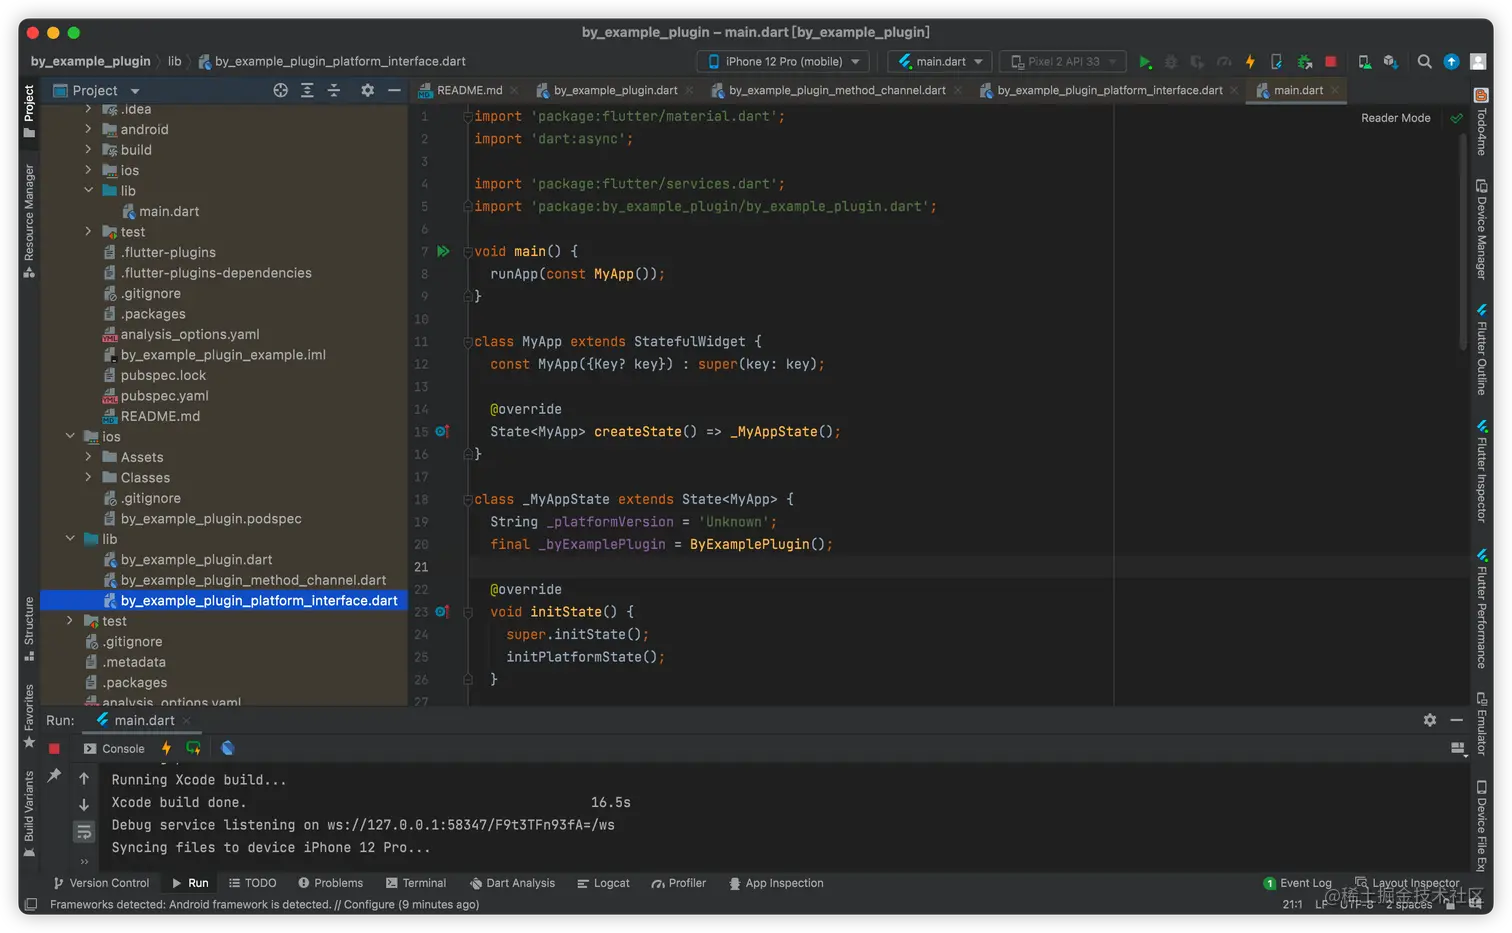
Task: Click the up arrow in console toolbar
Action: (84, 778)
